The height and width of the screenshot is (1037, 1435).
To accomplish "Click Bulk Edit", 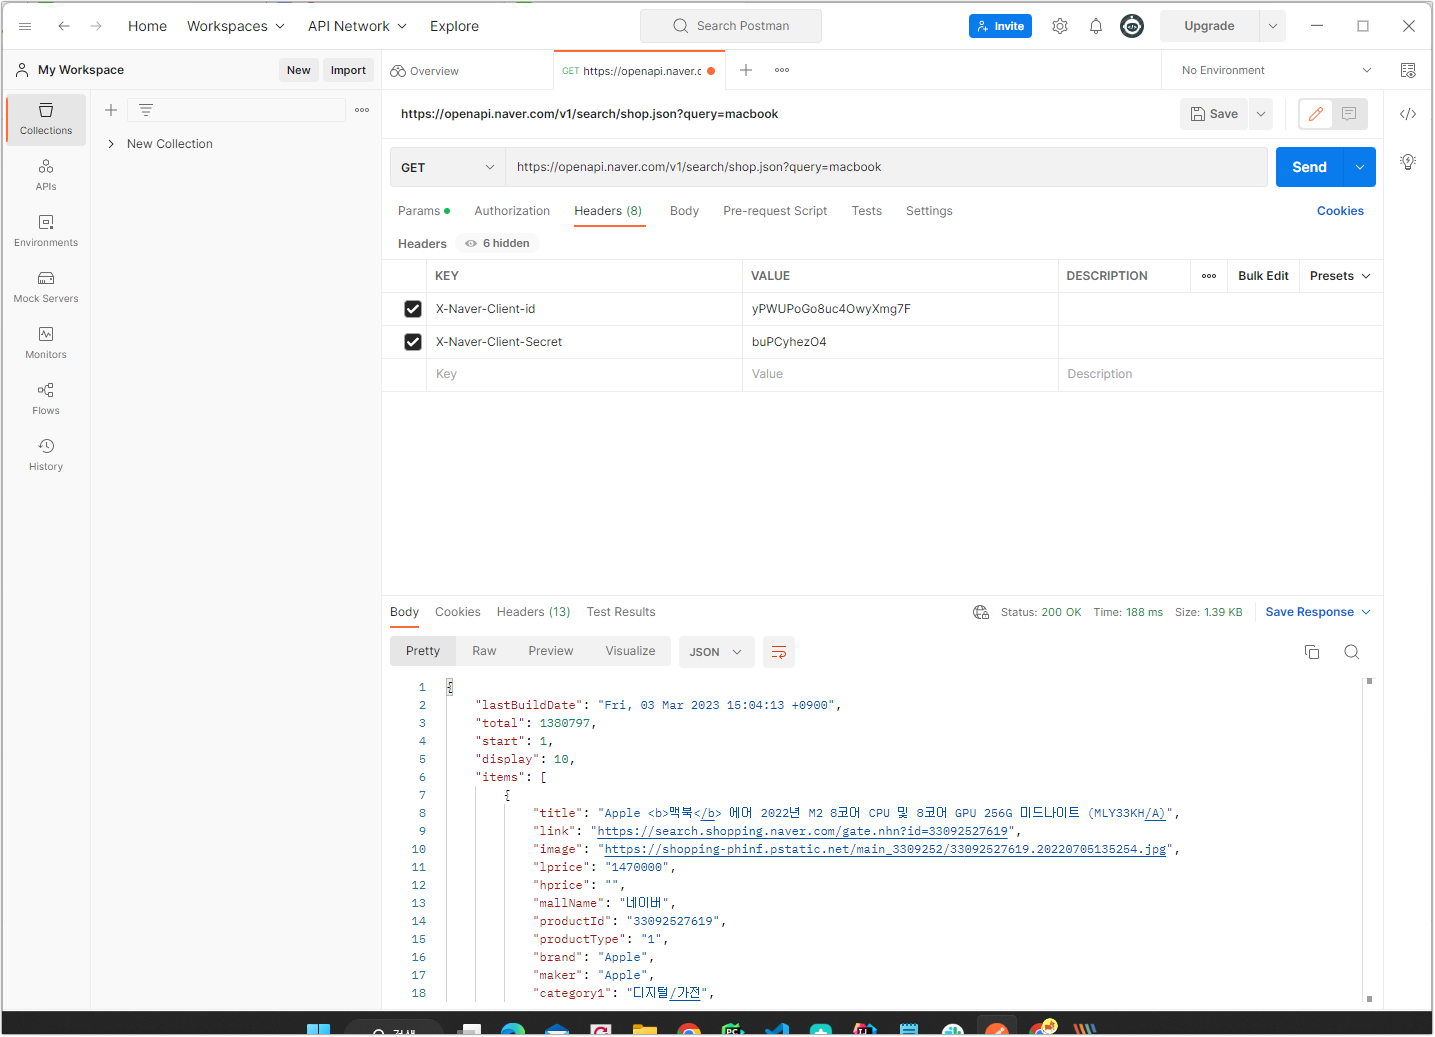I will point(1263,276).
